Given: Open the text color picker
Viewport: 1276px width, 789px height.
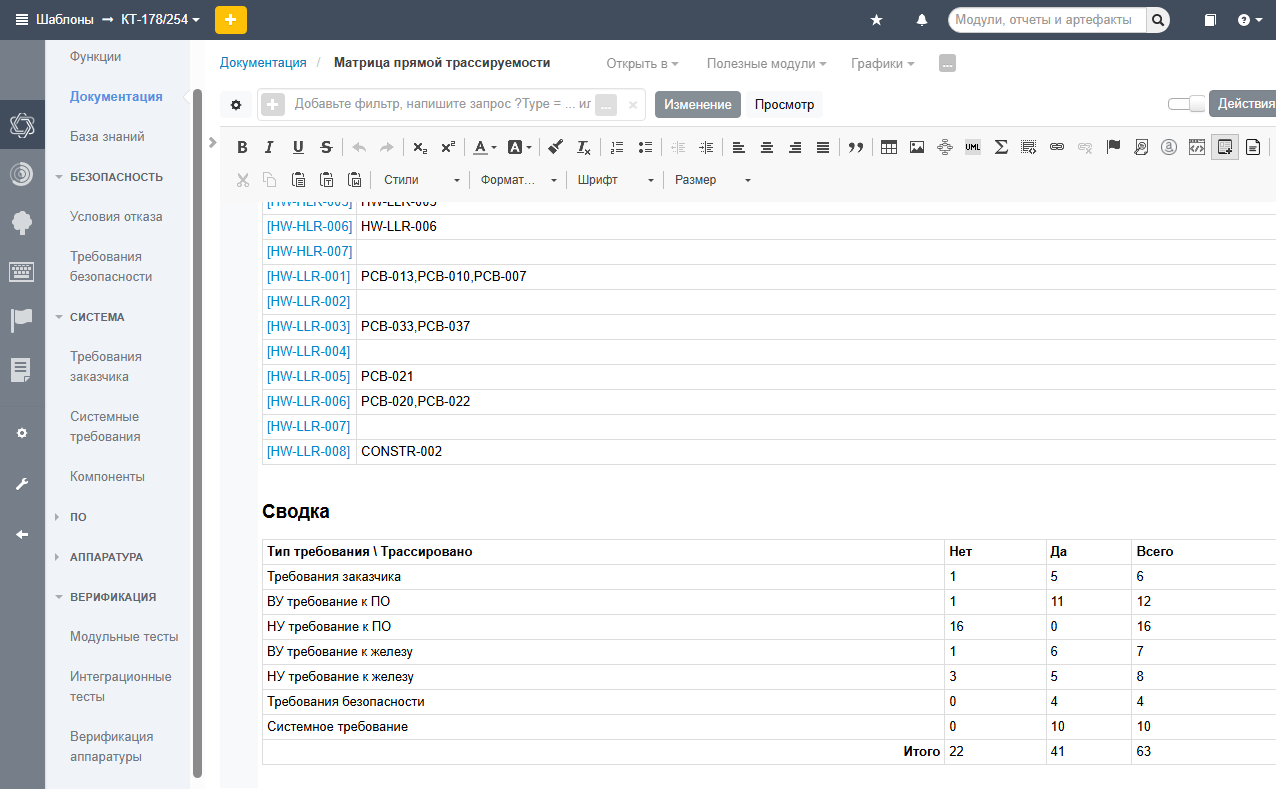Looking at the screenshot, I should point(484,147).
